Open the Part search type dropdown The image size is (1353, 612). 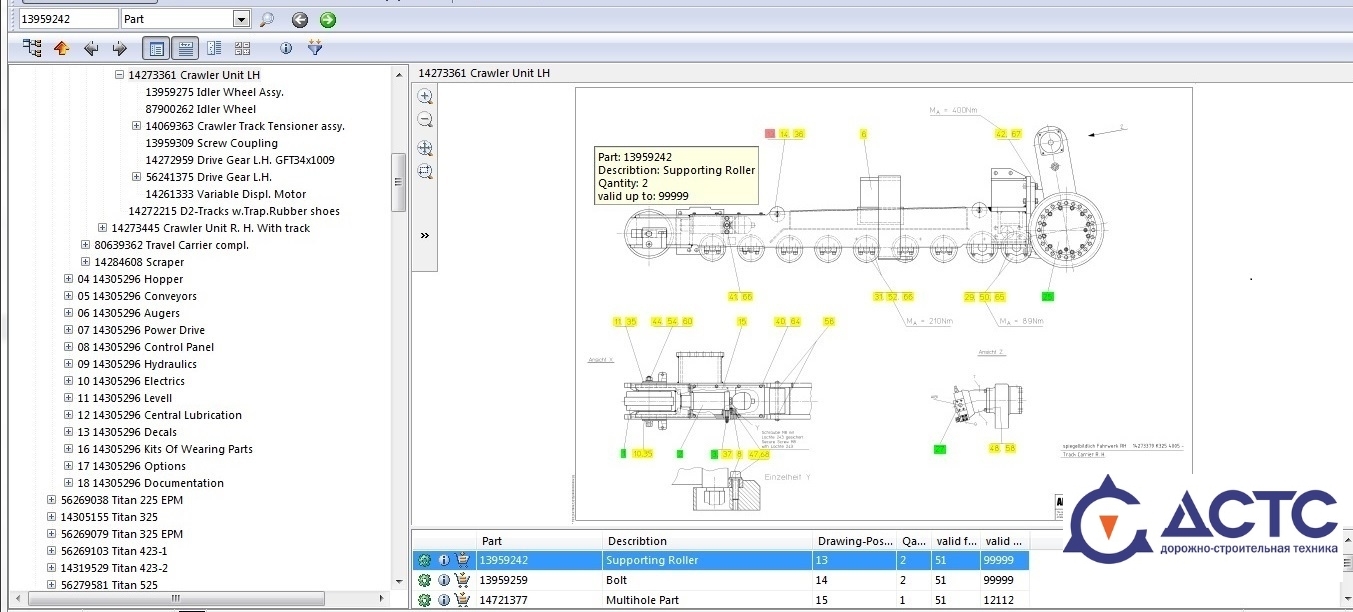(x=241, y=19)
